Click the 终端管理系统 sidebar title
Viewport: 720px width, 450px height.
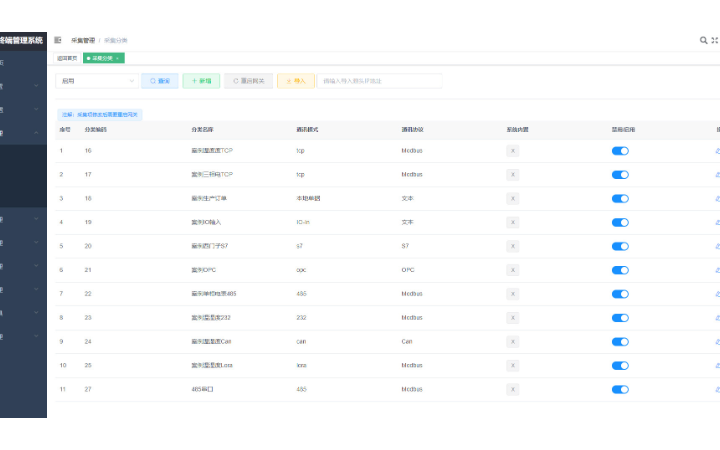tap(21, 40)
